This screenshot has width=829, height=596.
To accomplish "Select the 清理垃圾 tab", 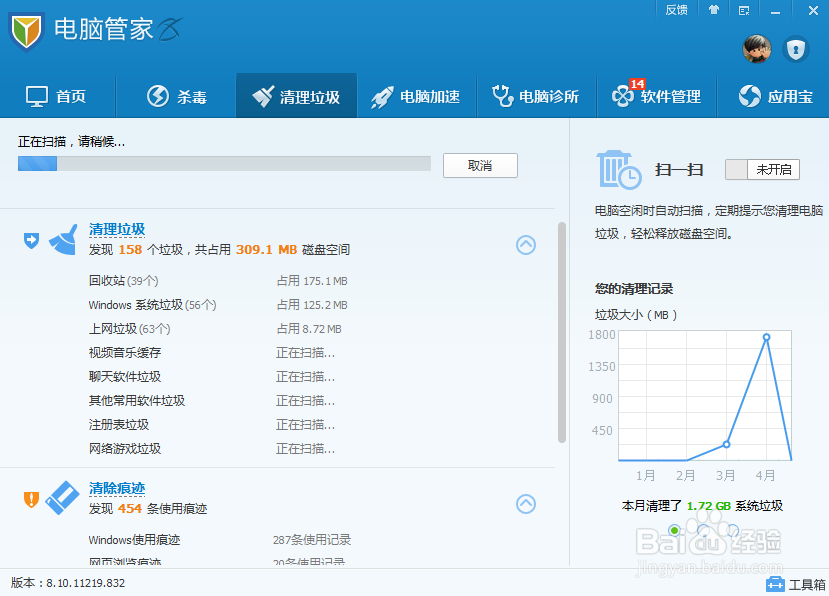I will [296, 96].
